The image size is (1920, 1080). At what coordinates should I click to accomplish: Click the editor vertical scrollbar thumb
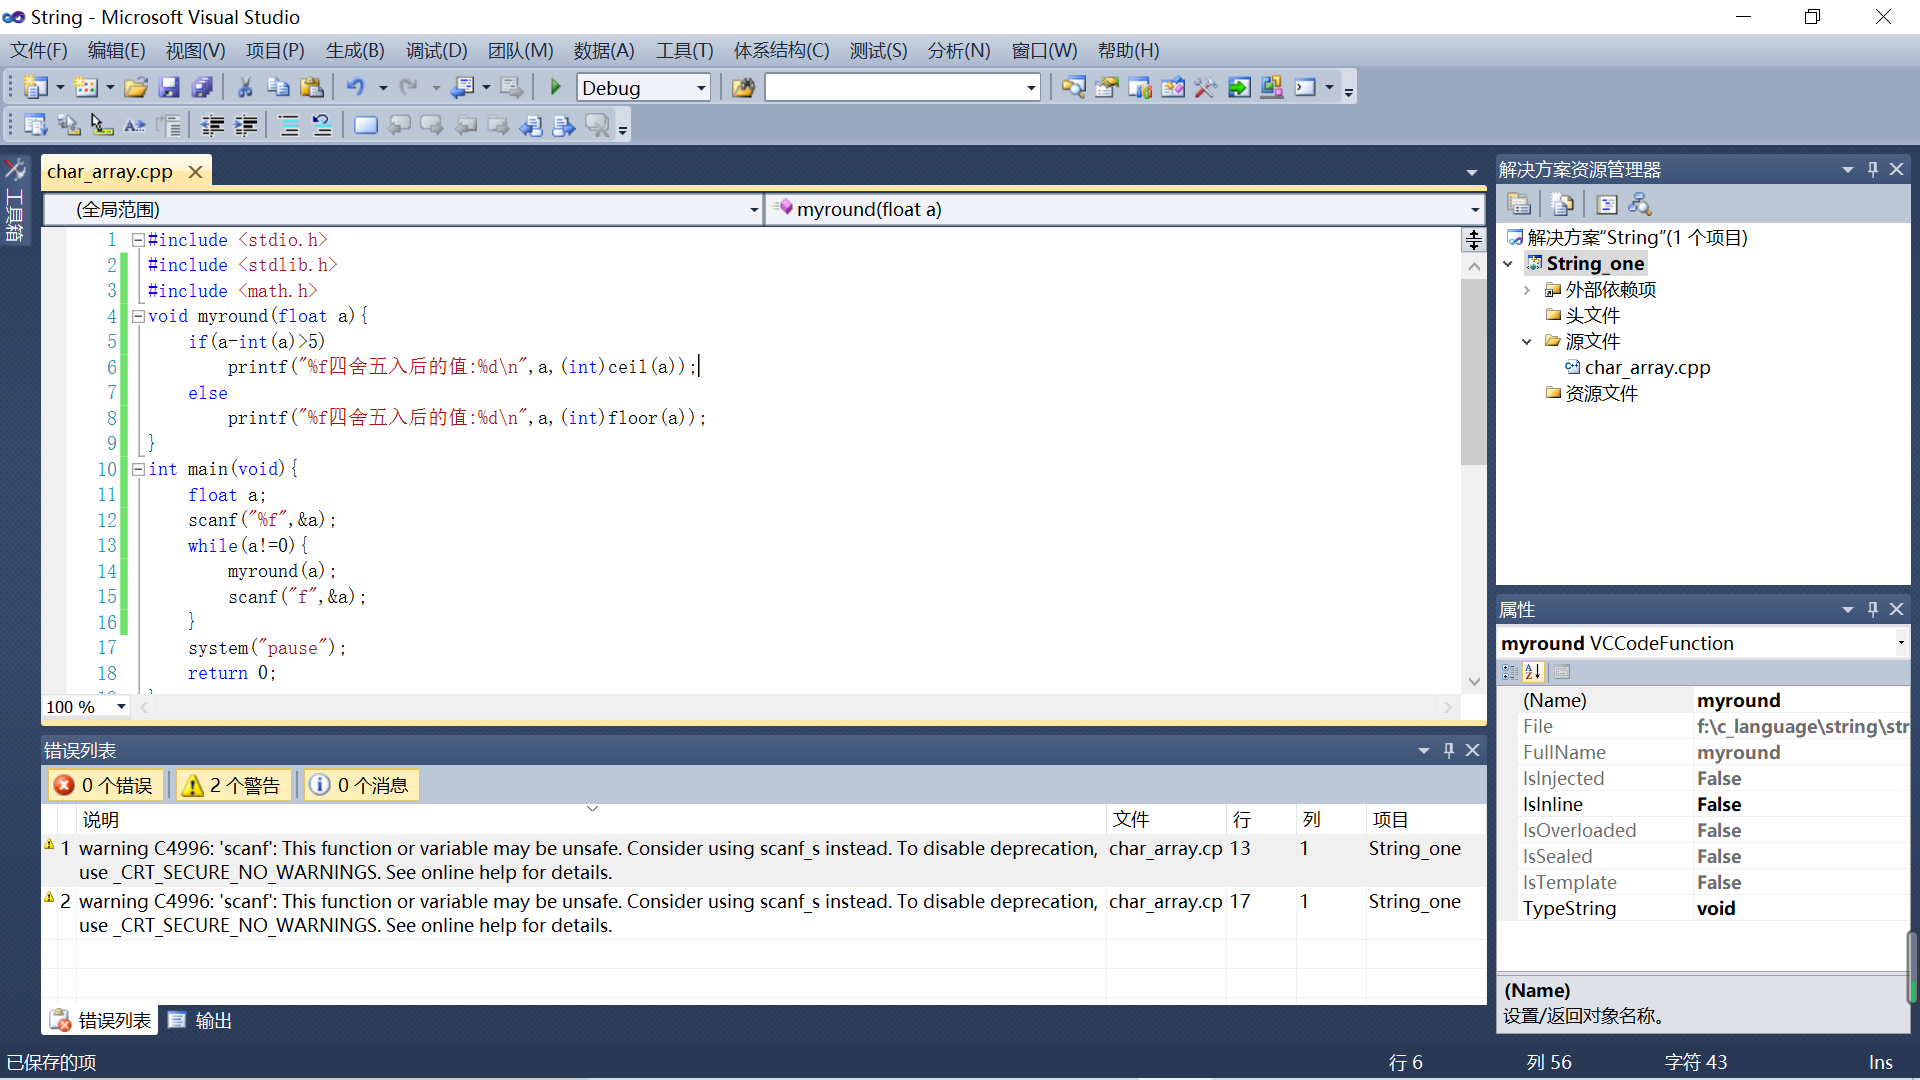click(x=1474, y=372)
